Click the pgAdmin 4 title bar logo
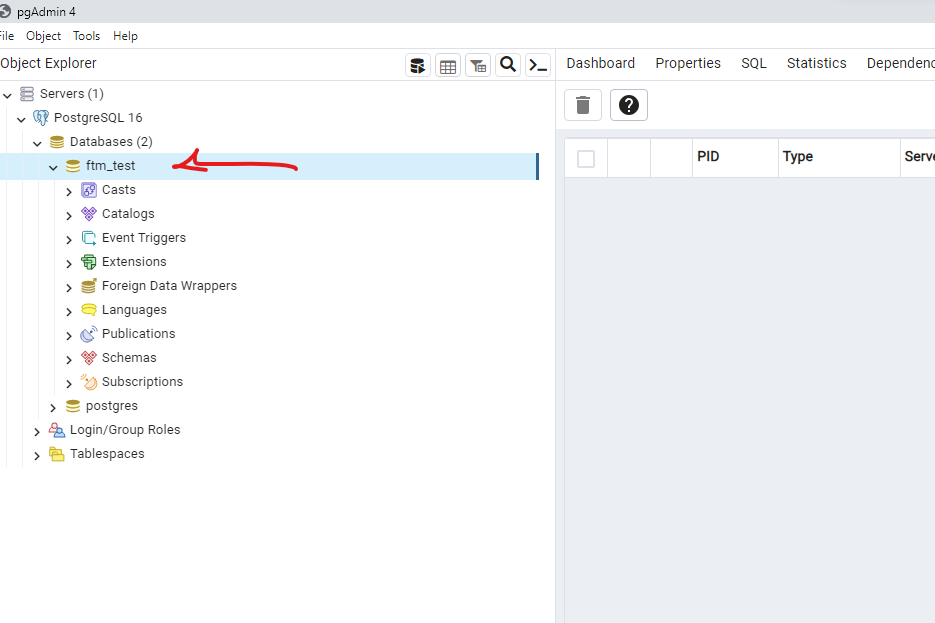Image resolution: width=935 pixels, height=623 pixels. (5, 11)
